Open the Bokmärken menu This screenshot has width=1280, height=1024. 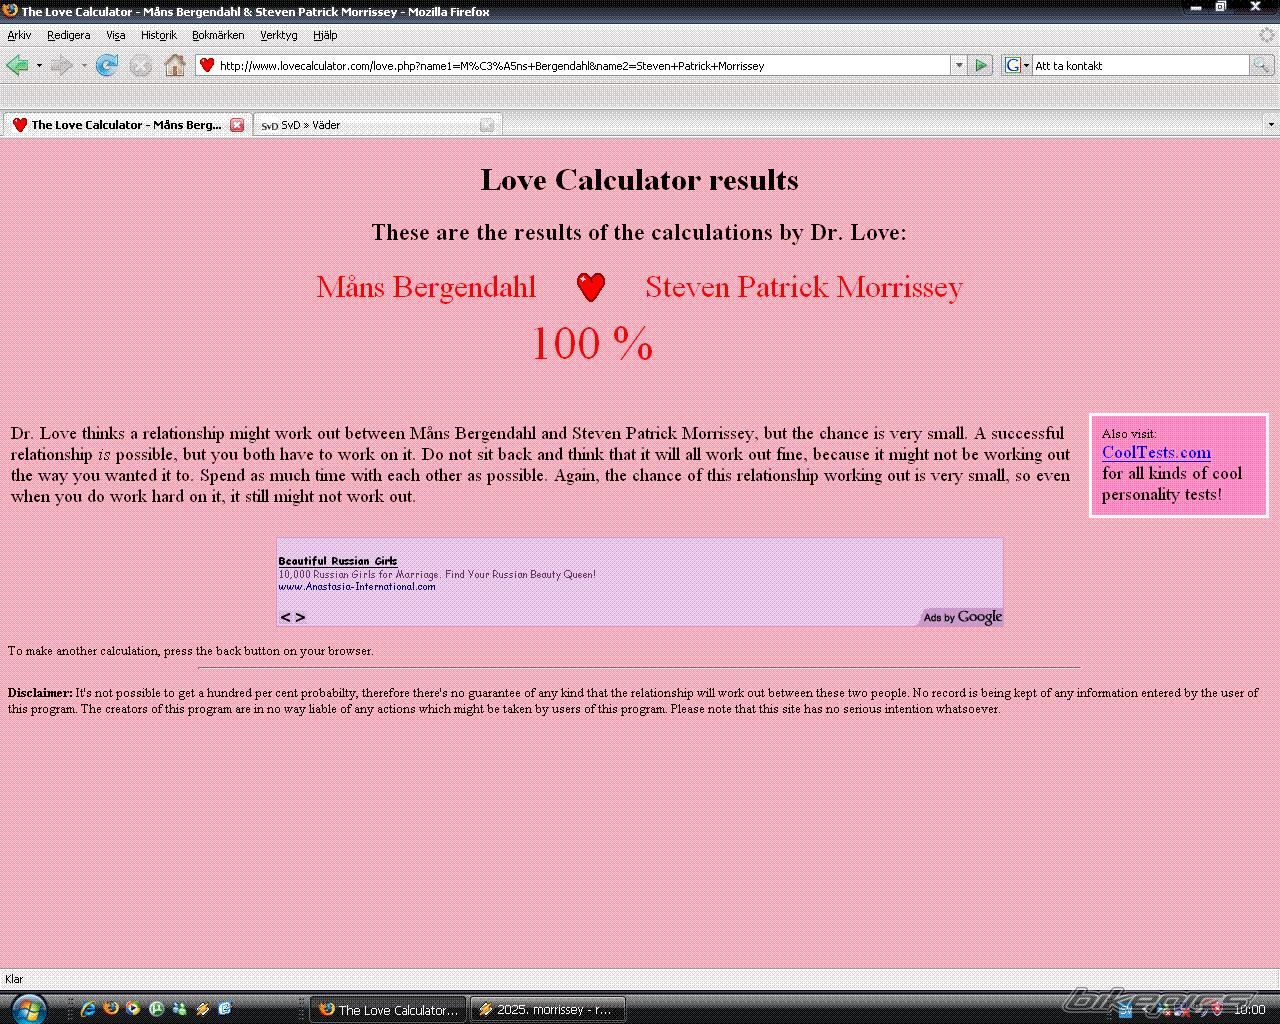pyautogui.click(x=218, y=35)
